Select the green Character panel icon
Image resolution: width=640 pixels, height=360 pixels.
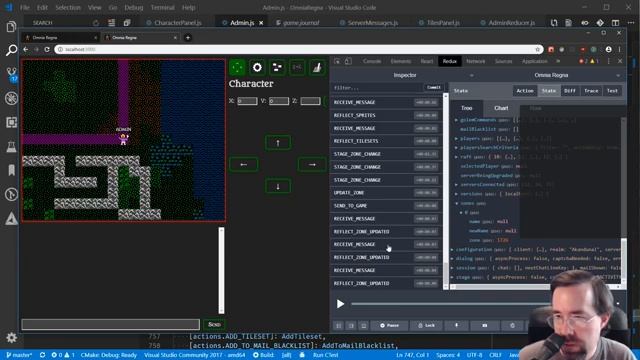[237, 68]
